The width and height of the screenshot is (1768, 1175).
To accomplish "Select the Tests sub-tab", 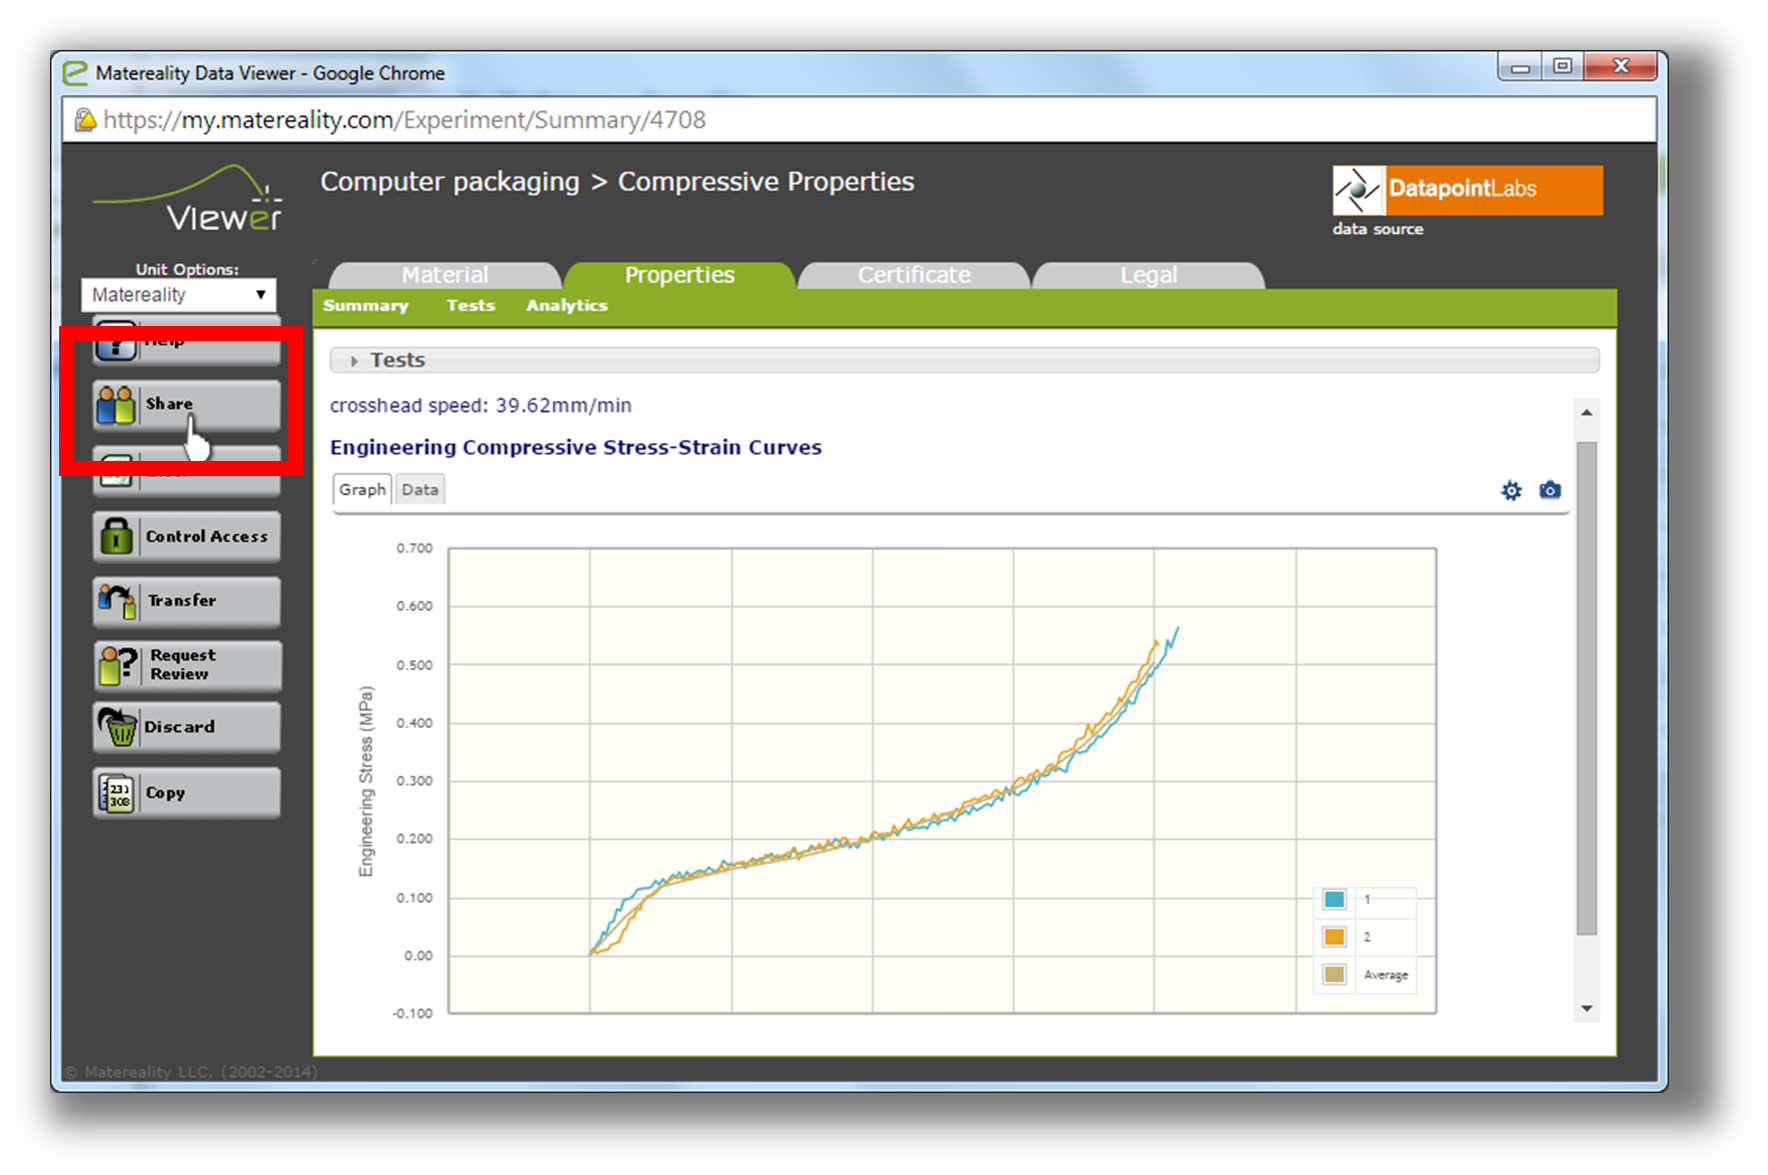I will coord(471,306).
